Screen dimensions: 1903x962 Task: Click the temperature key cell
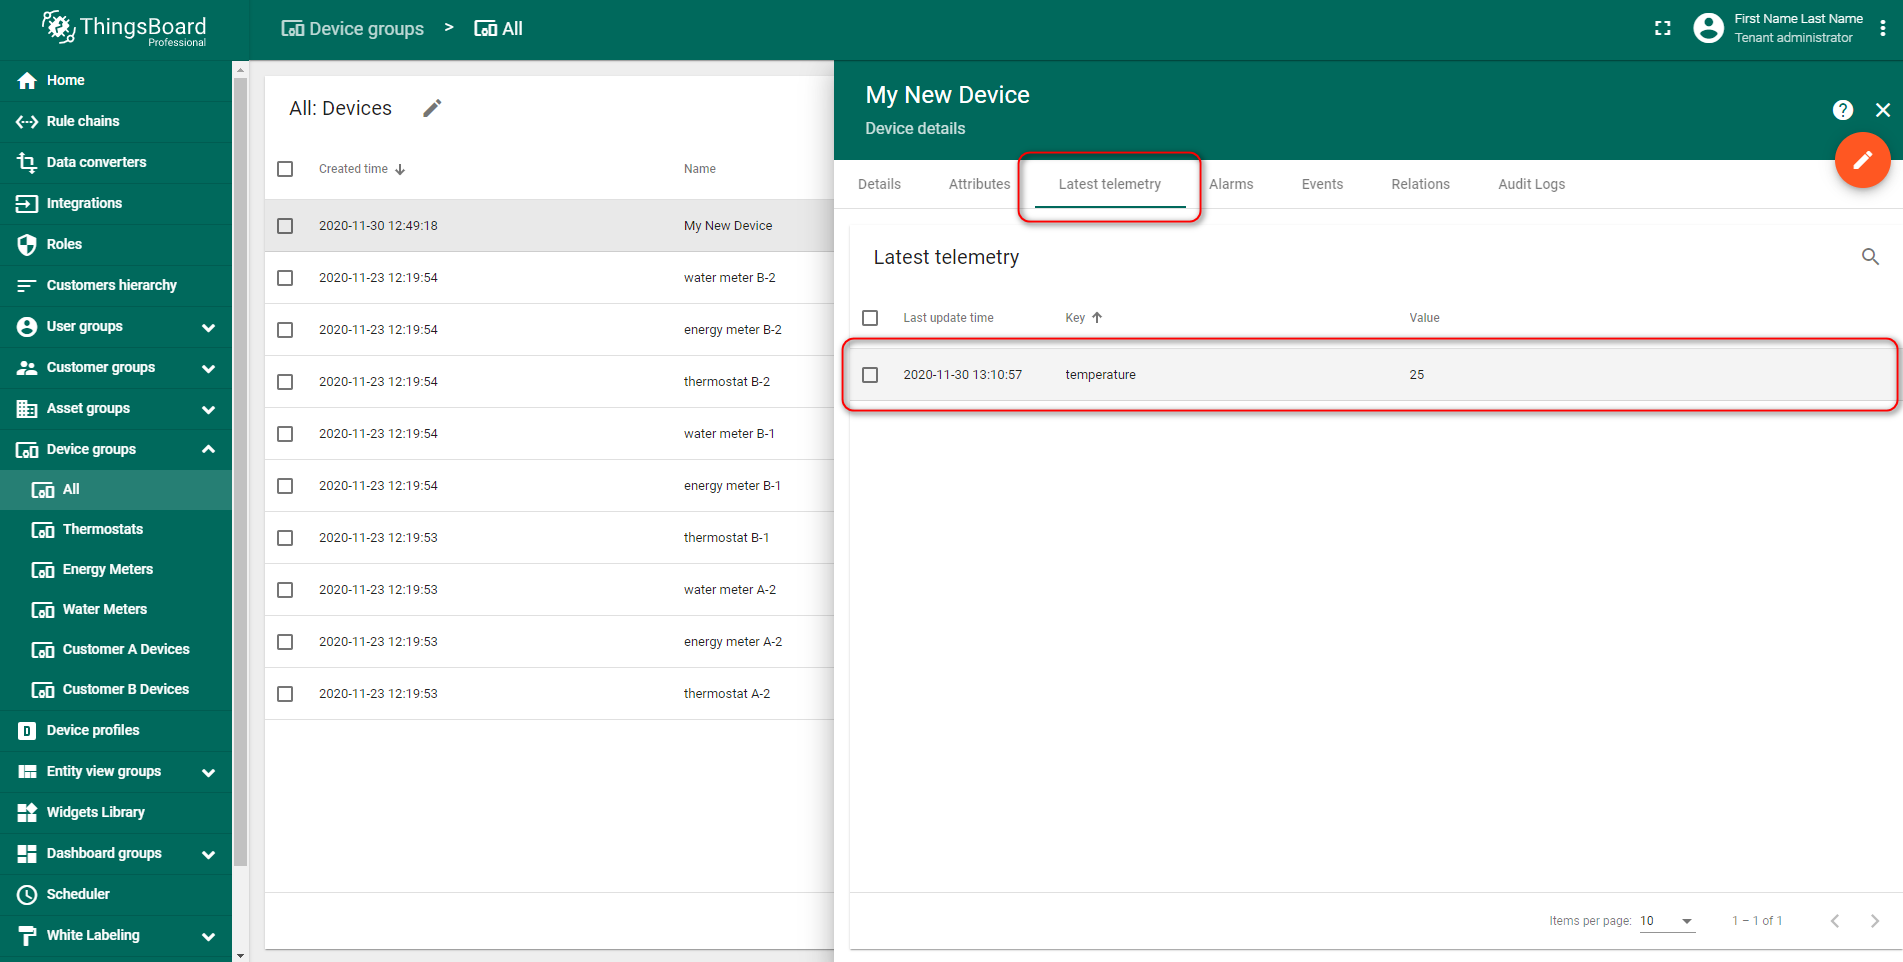(x=1100, y=375)
